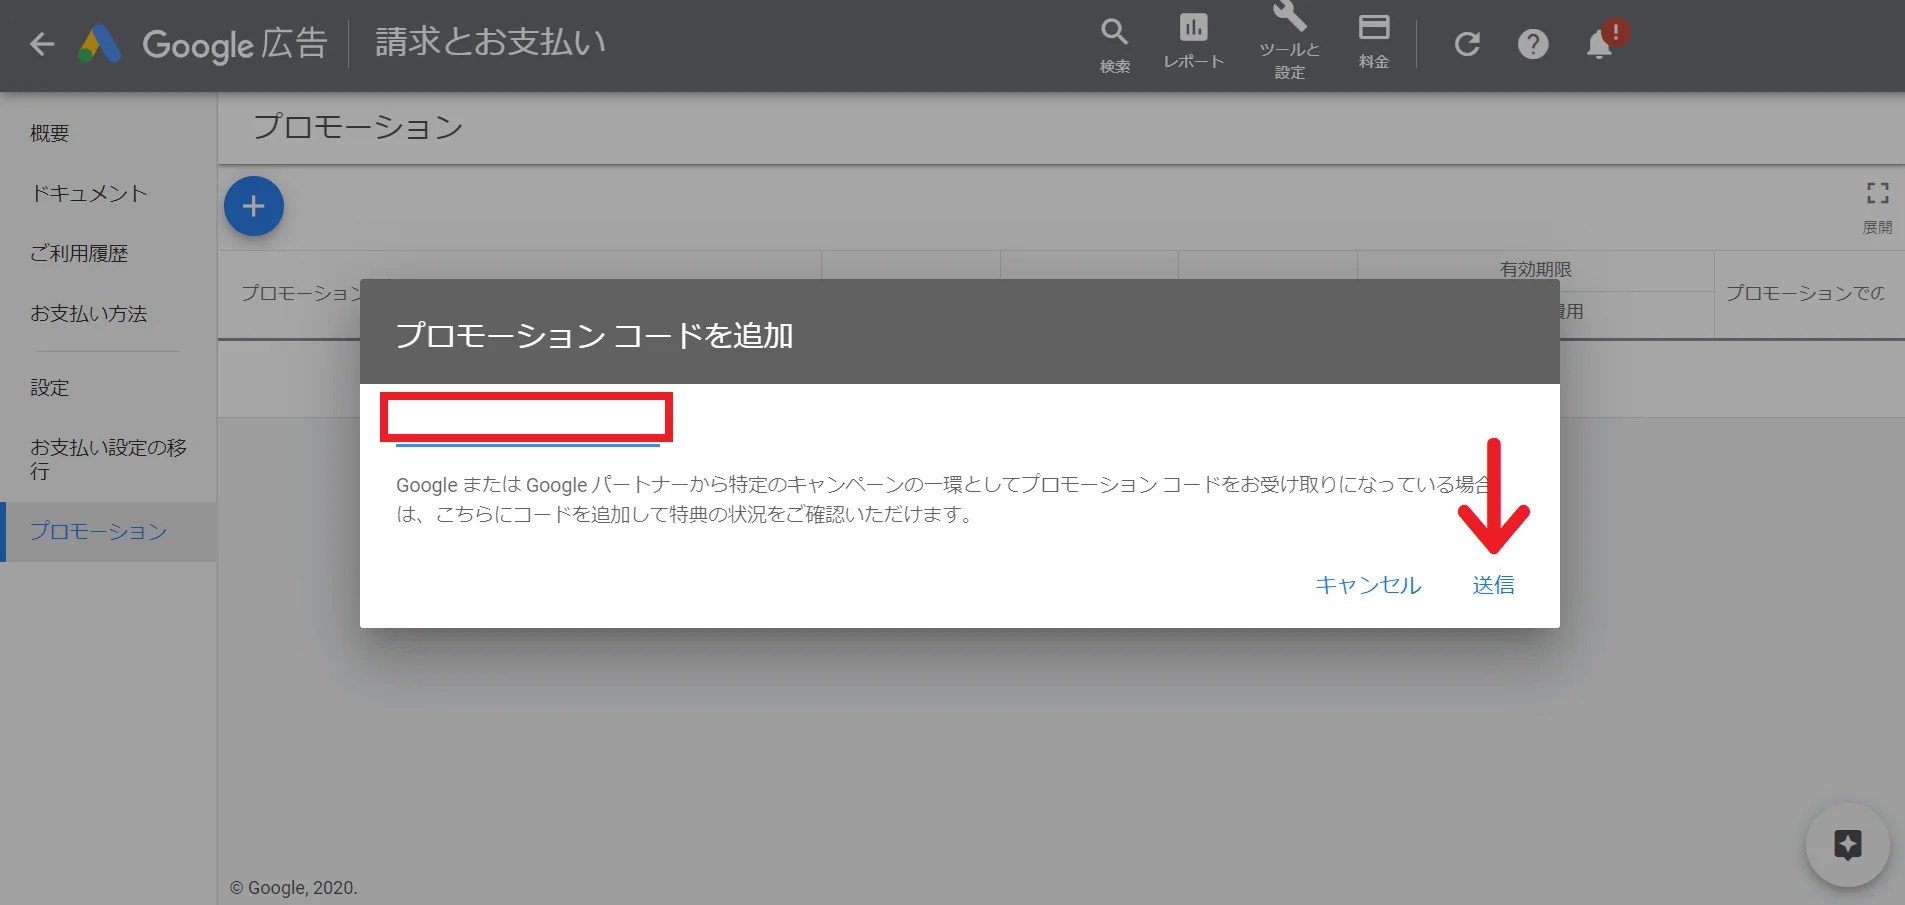
Task: Select お支払い方法 in the sidebar
Action: (87, 313)
